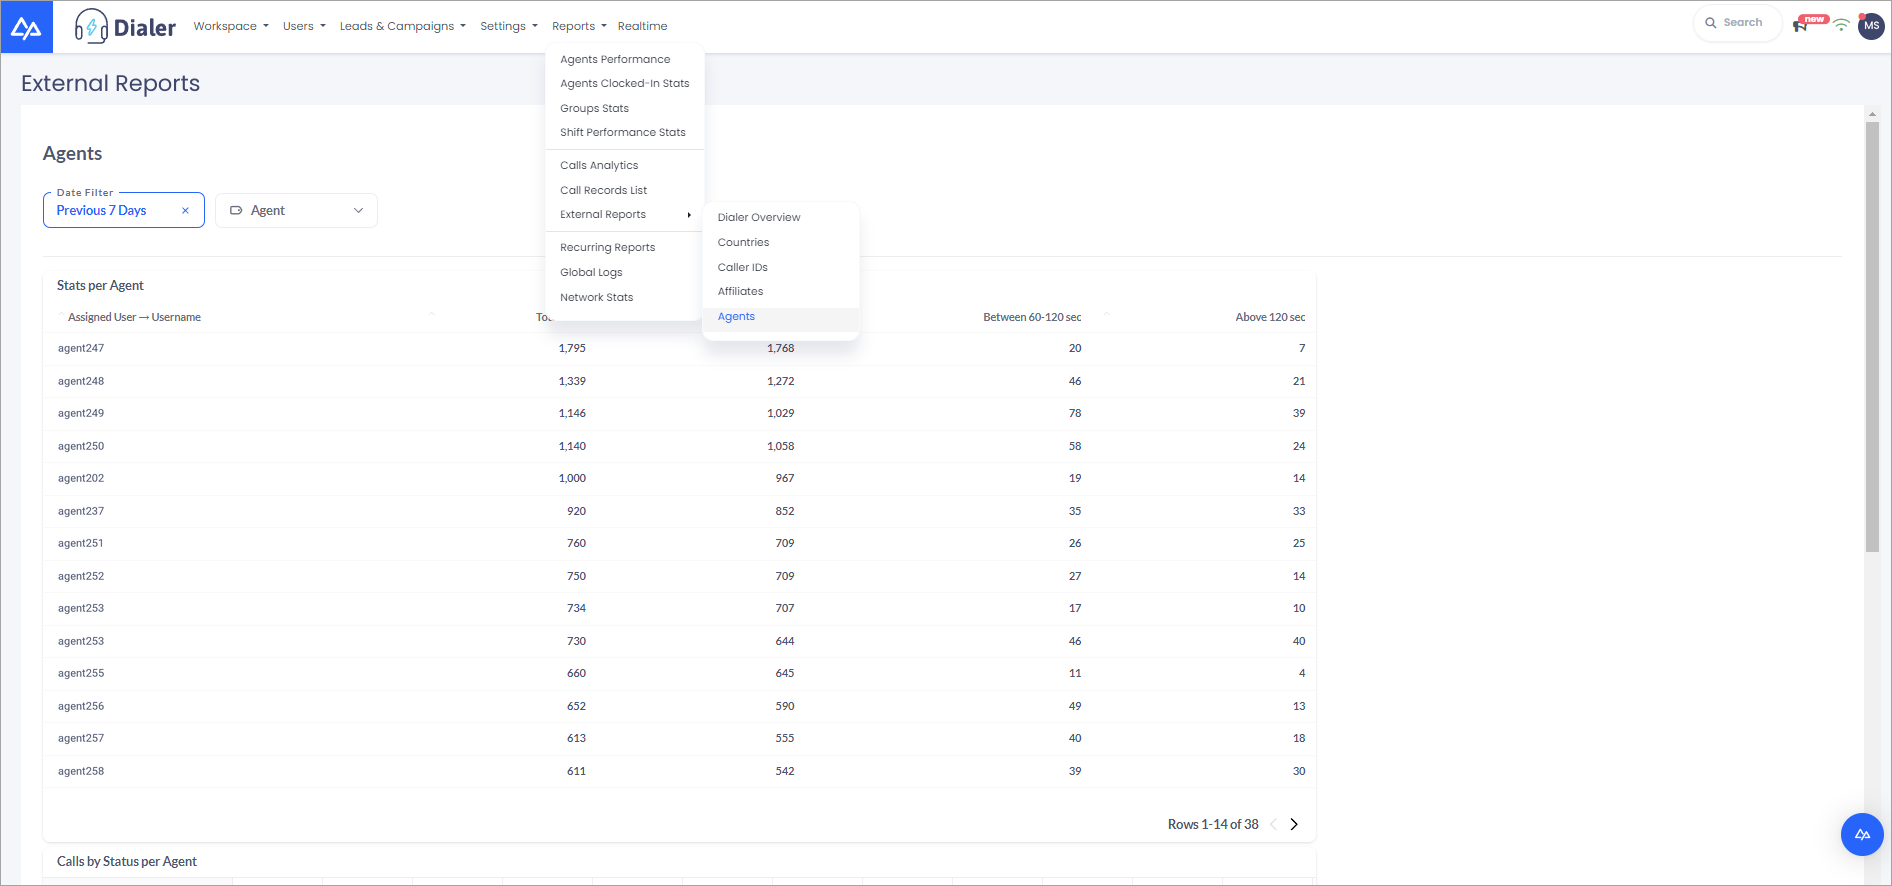
Task: Expand the External Reports submenu arrow
Action: (x=689, y=215)
